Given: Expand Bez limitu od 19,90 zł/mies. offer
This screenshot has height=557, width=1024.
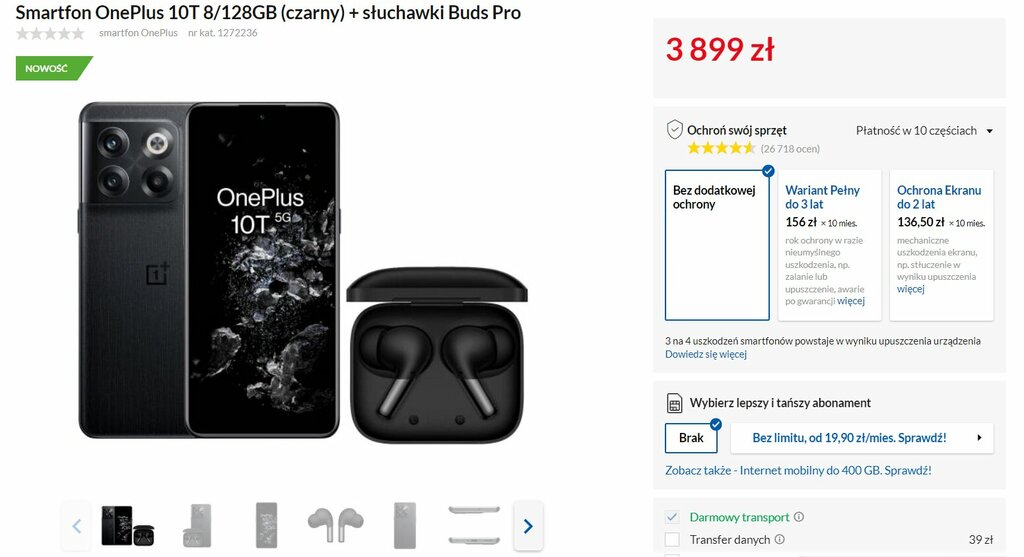Looking at the screenshot, I should 862,438.
